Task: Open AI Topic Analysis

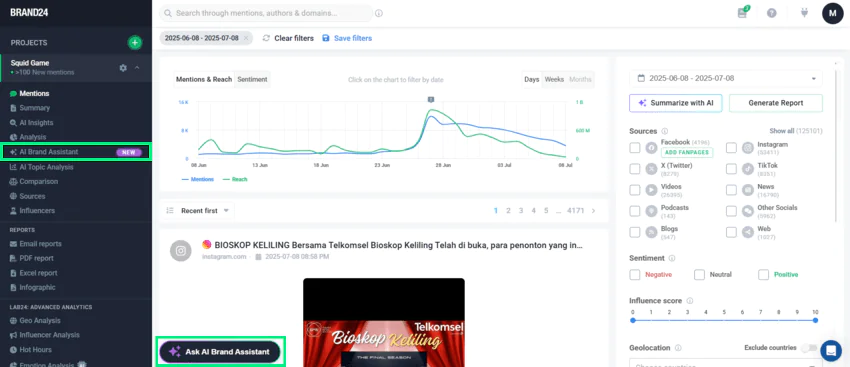Action: (46, 167)
